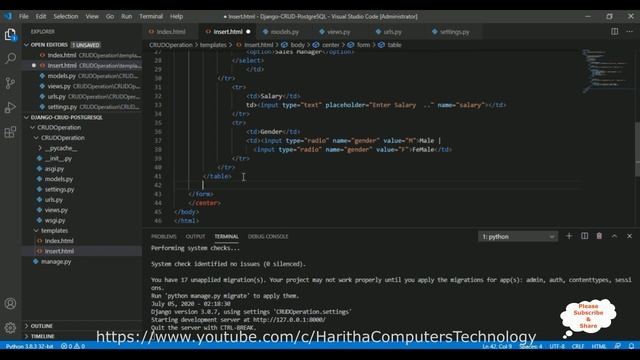This screenshot has height=360, width=640.
Task: Open Accounts menu in activity bar
Action: (x=10, y=304)
